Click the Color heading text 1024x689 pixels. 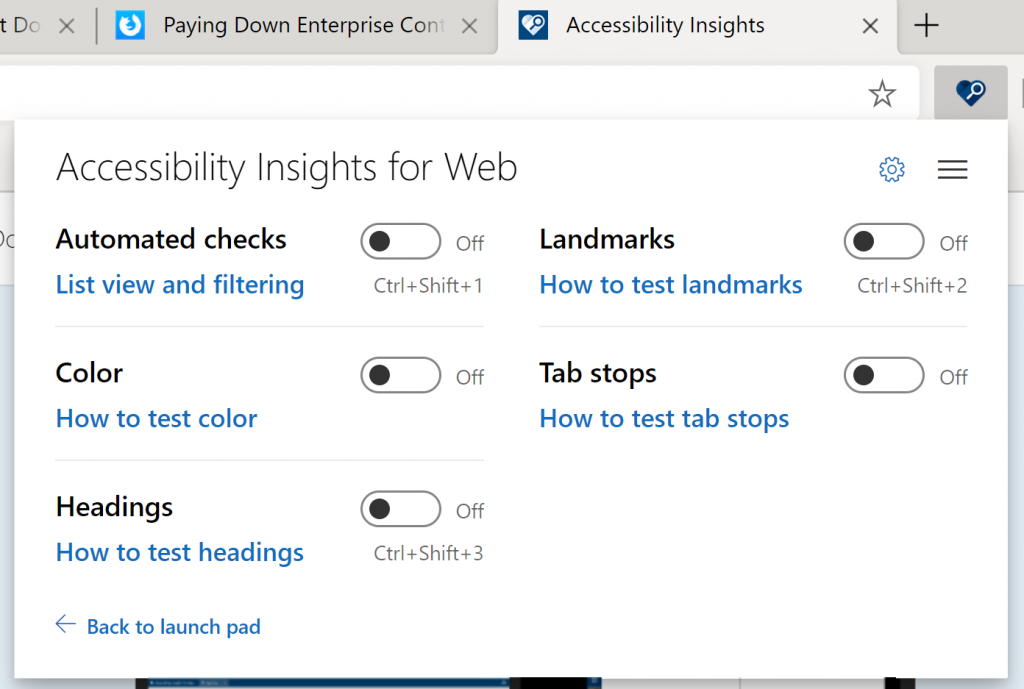89,374
